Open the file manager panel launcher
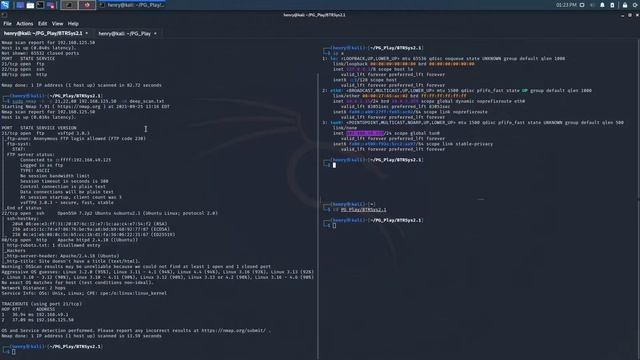Image resolution: width=640 pixels, height=360 pixels. (x=30, y=5)
